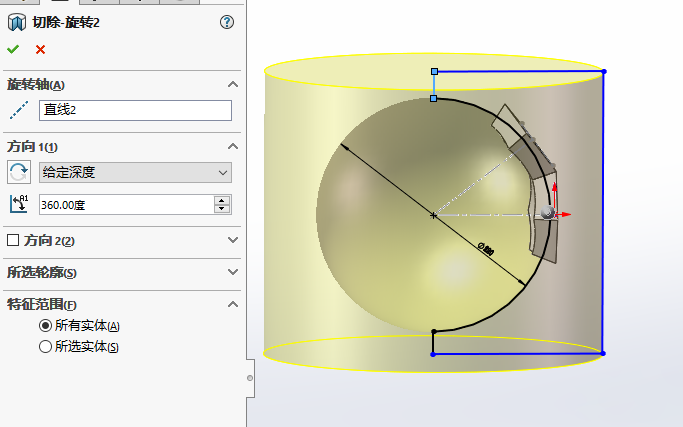Click the 切除-旋转2 feature icon in header

click(17, 21)
